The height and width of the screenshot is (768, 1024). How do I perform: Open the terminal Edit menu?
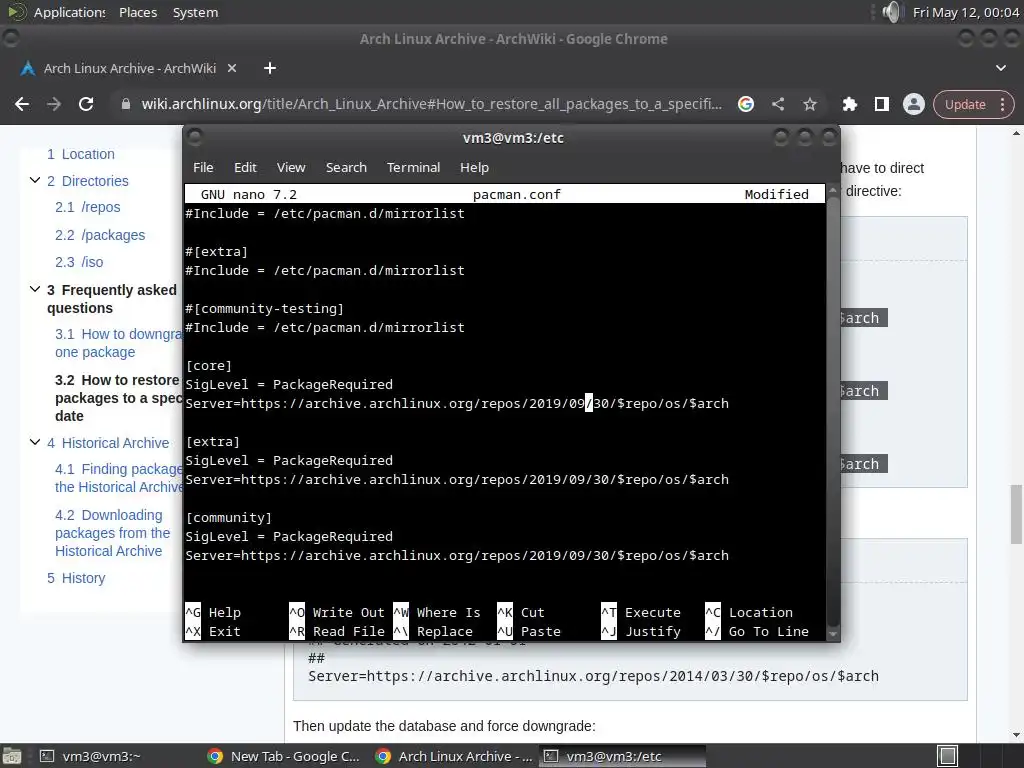(x=245, y=168)
